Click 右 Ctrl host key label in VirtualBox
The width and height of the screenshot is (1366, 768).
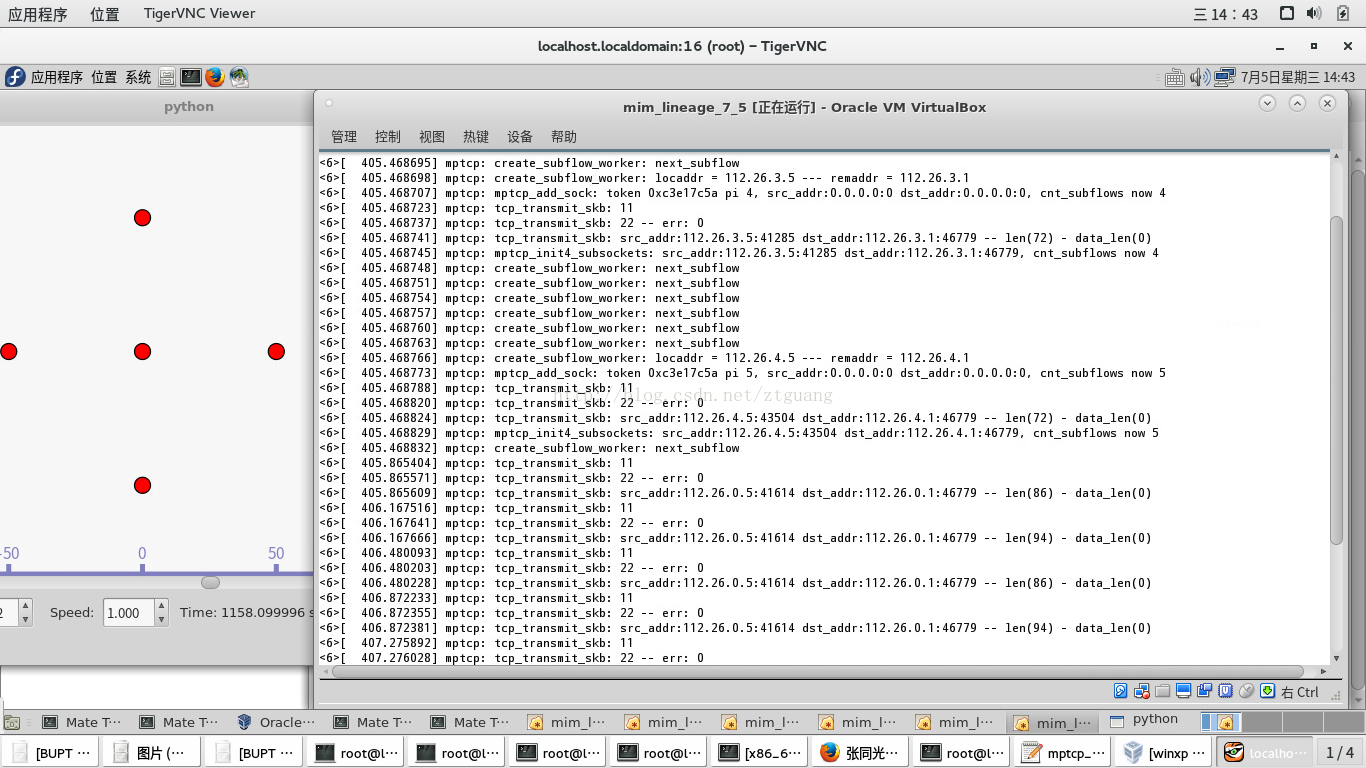tap(1300, 692)
